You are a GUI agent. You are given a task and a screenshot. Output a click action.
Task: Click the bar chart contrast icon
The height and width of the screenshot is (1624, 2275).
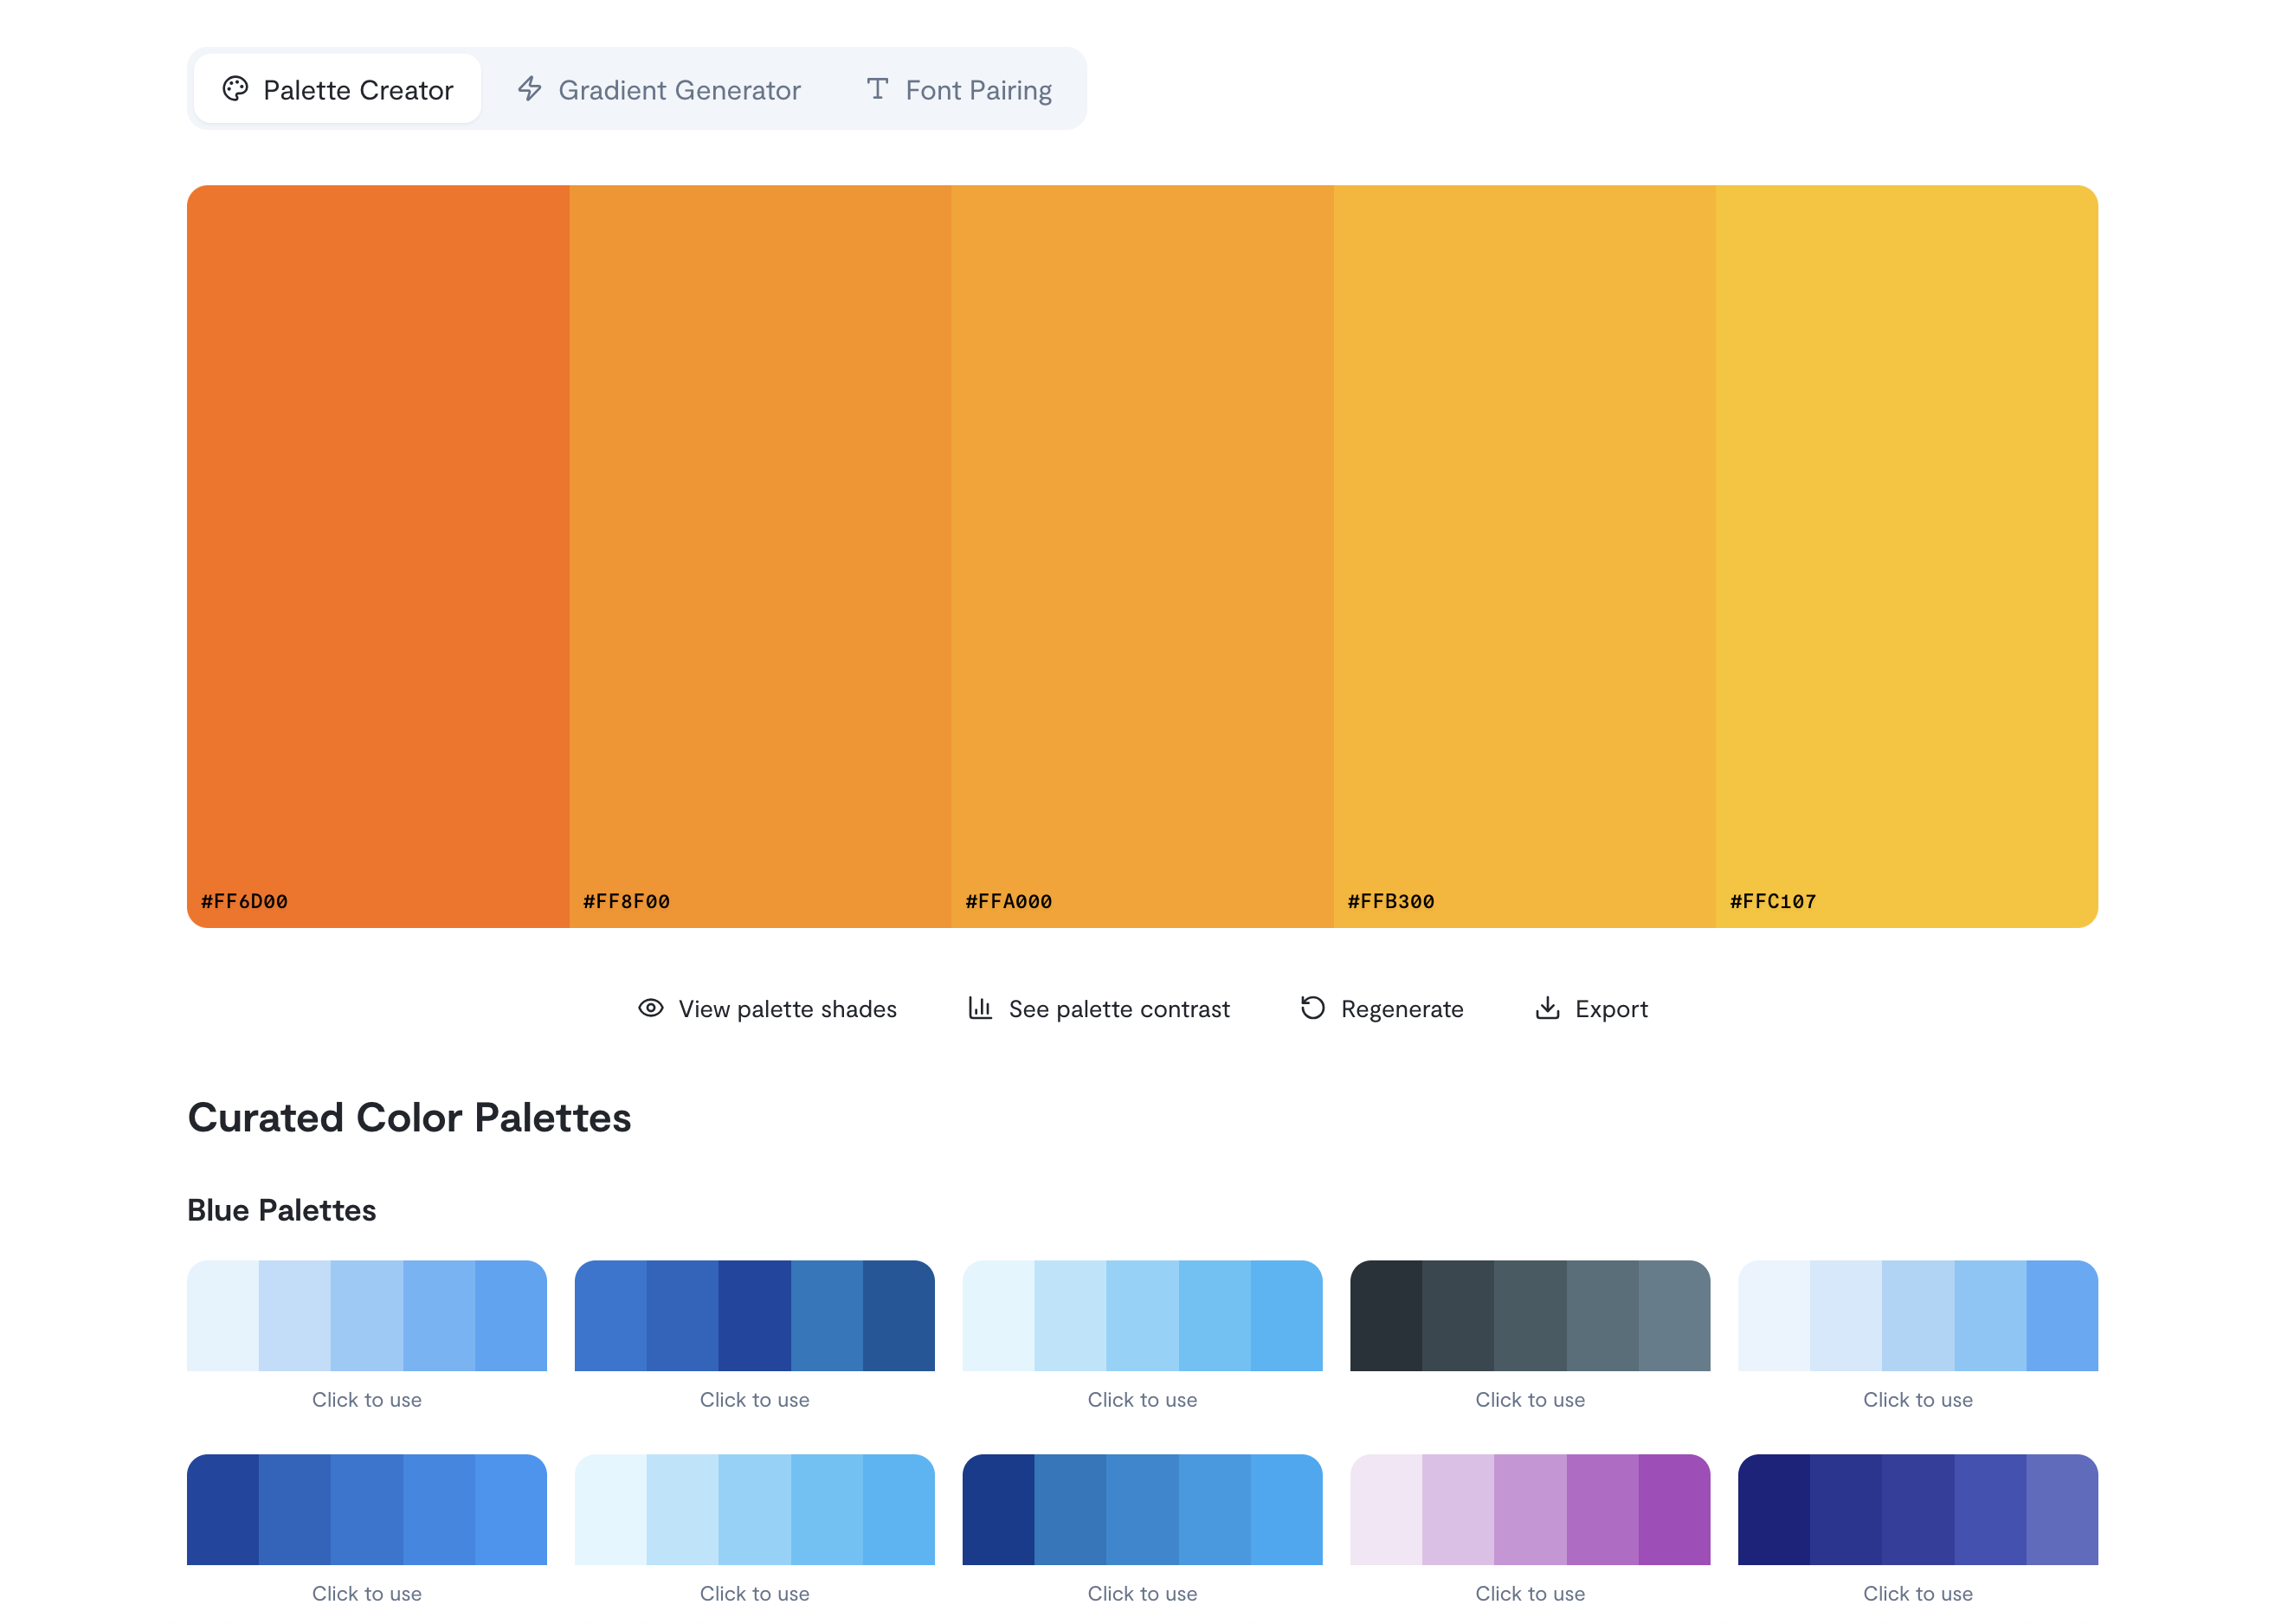(980, 1008)
